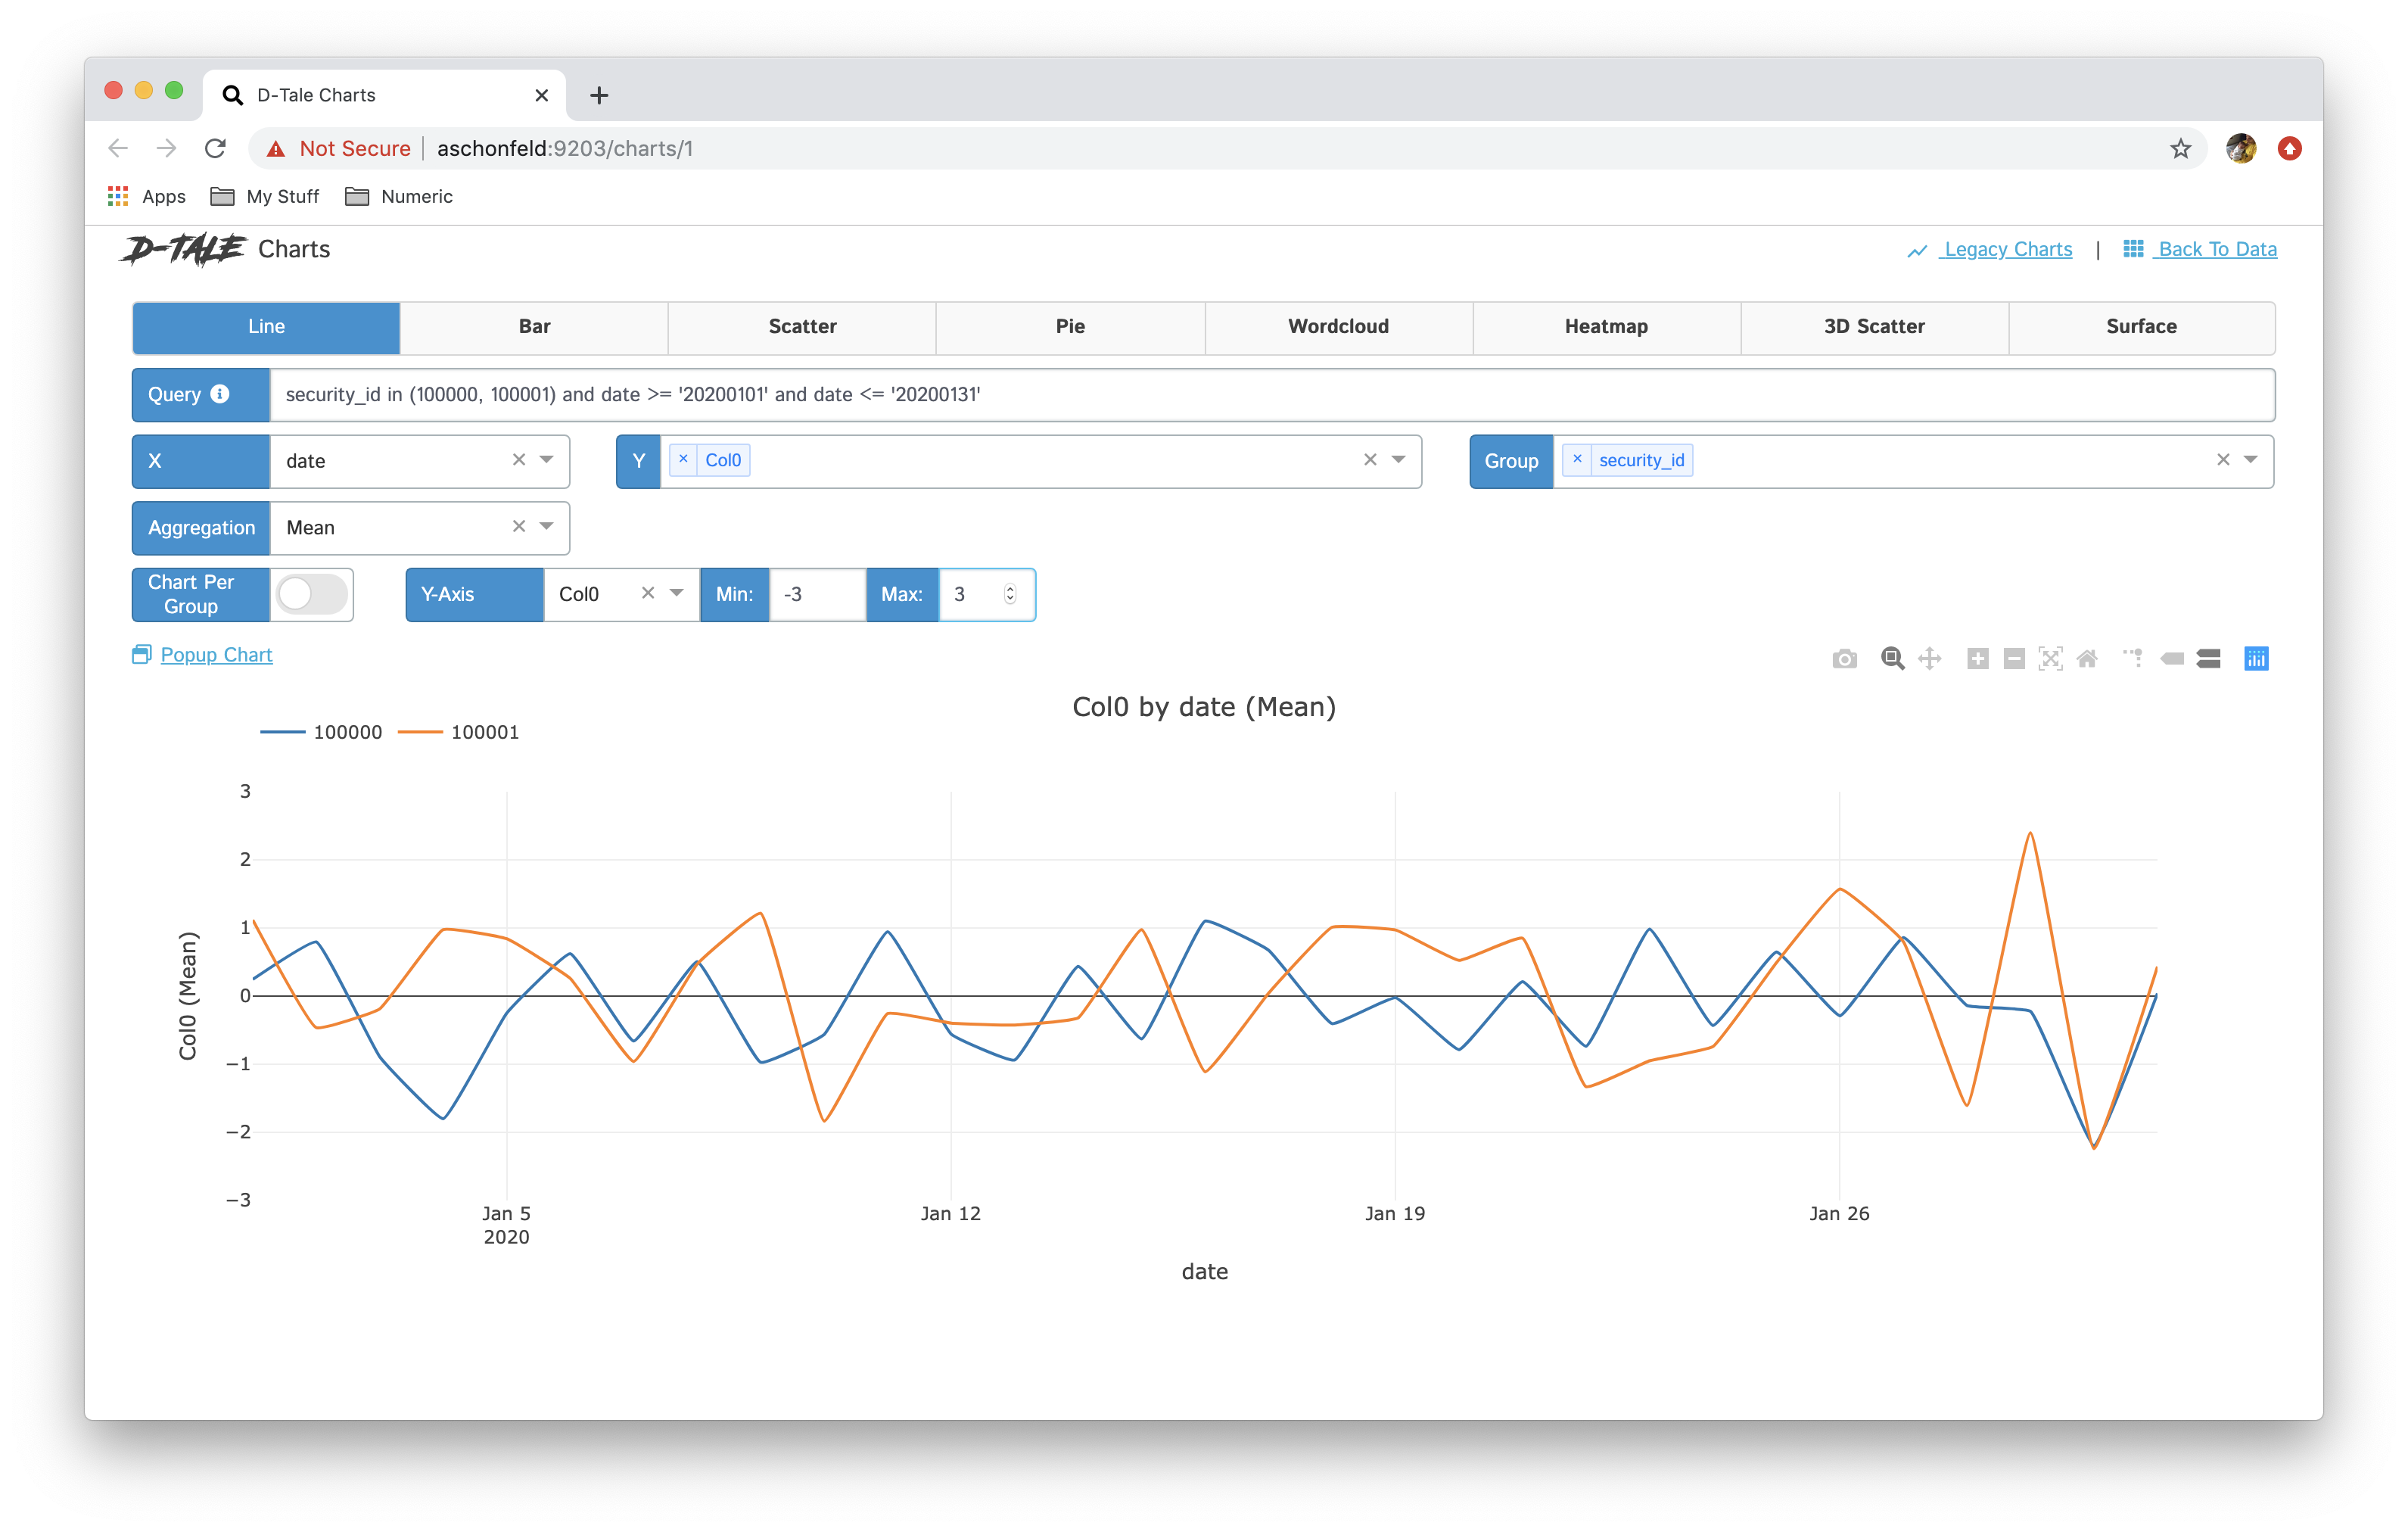2408x1532 pixels.
Task: Click the Query filter input field
Action: pos(1270,395)
